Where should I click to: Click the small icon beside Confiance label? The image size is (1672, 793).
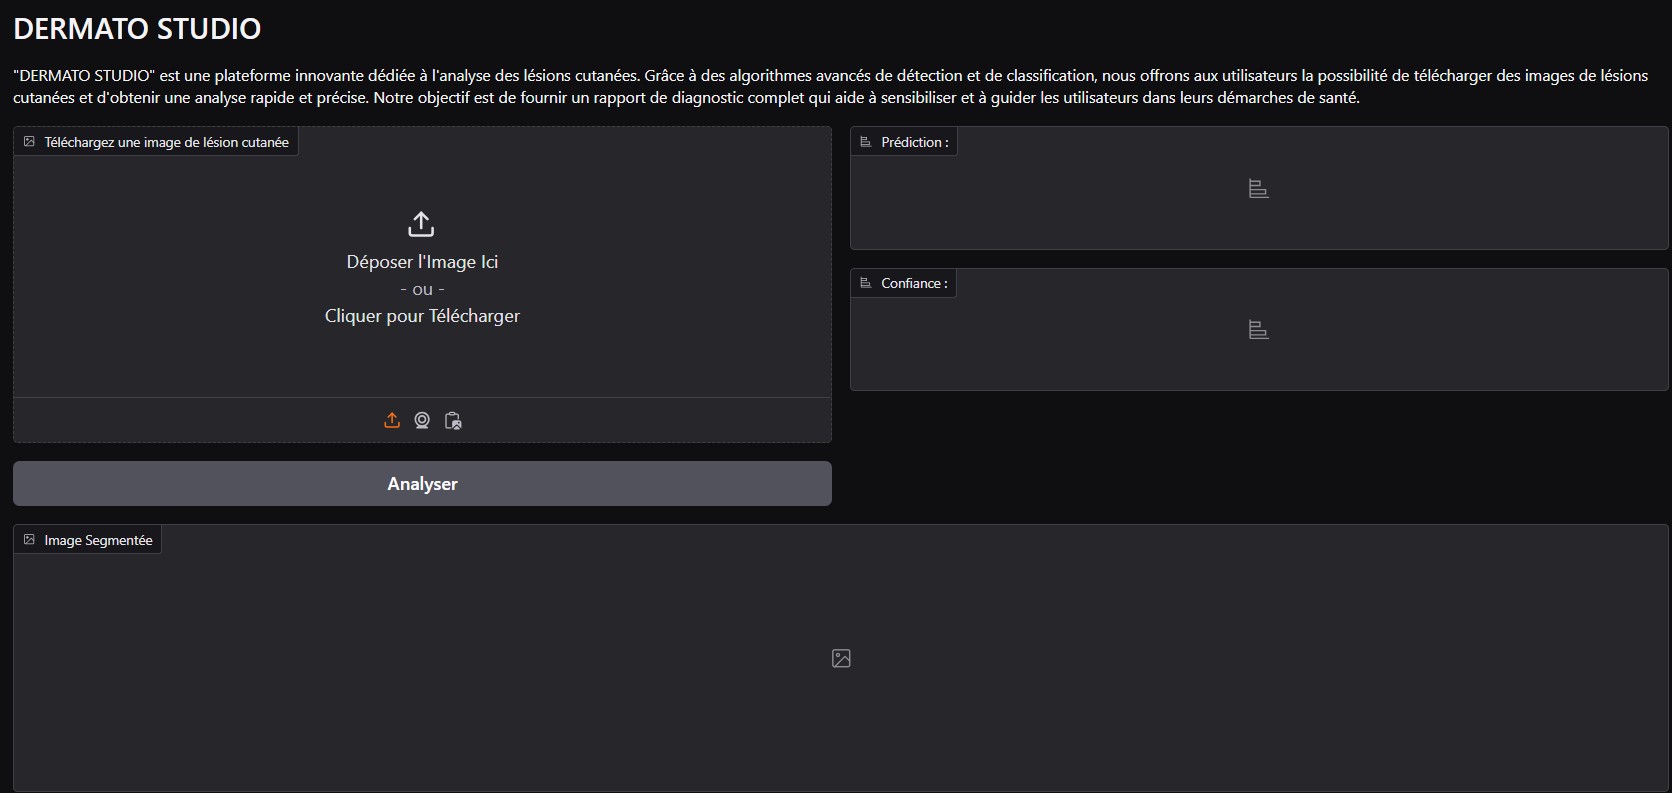[x=866, y=283]
